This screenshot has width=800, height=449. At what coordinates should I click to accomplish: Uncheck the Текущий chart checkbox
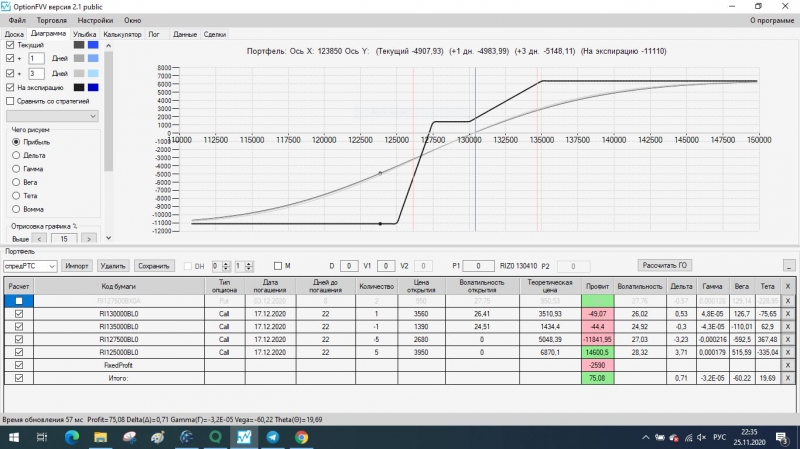(x=10, y=45)
